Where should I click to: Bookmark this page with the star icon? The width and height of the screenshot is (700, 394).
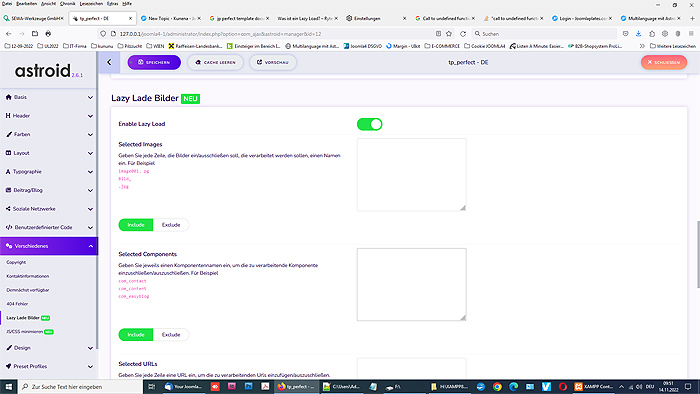pos(449,33)
